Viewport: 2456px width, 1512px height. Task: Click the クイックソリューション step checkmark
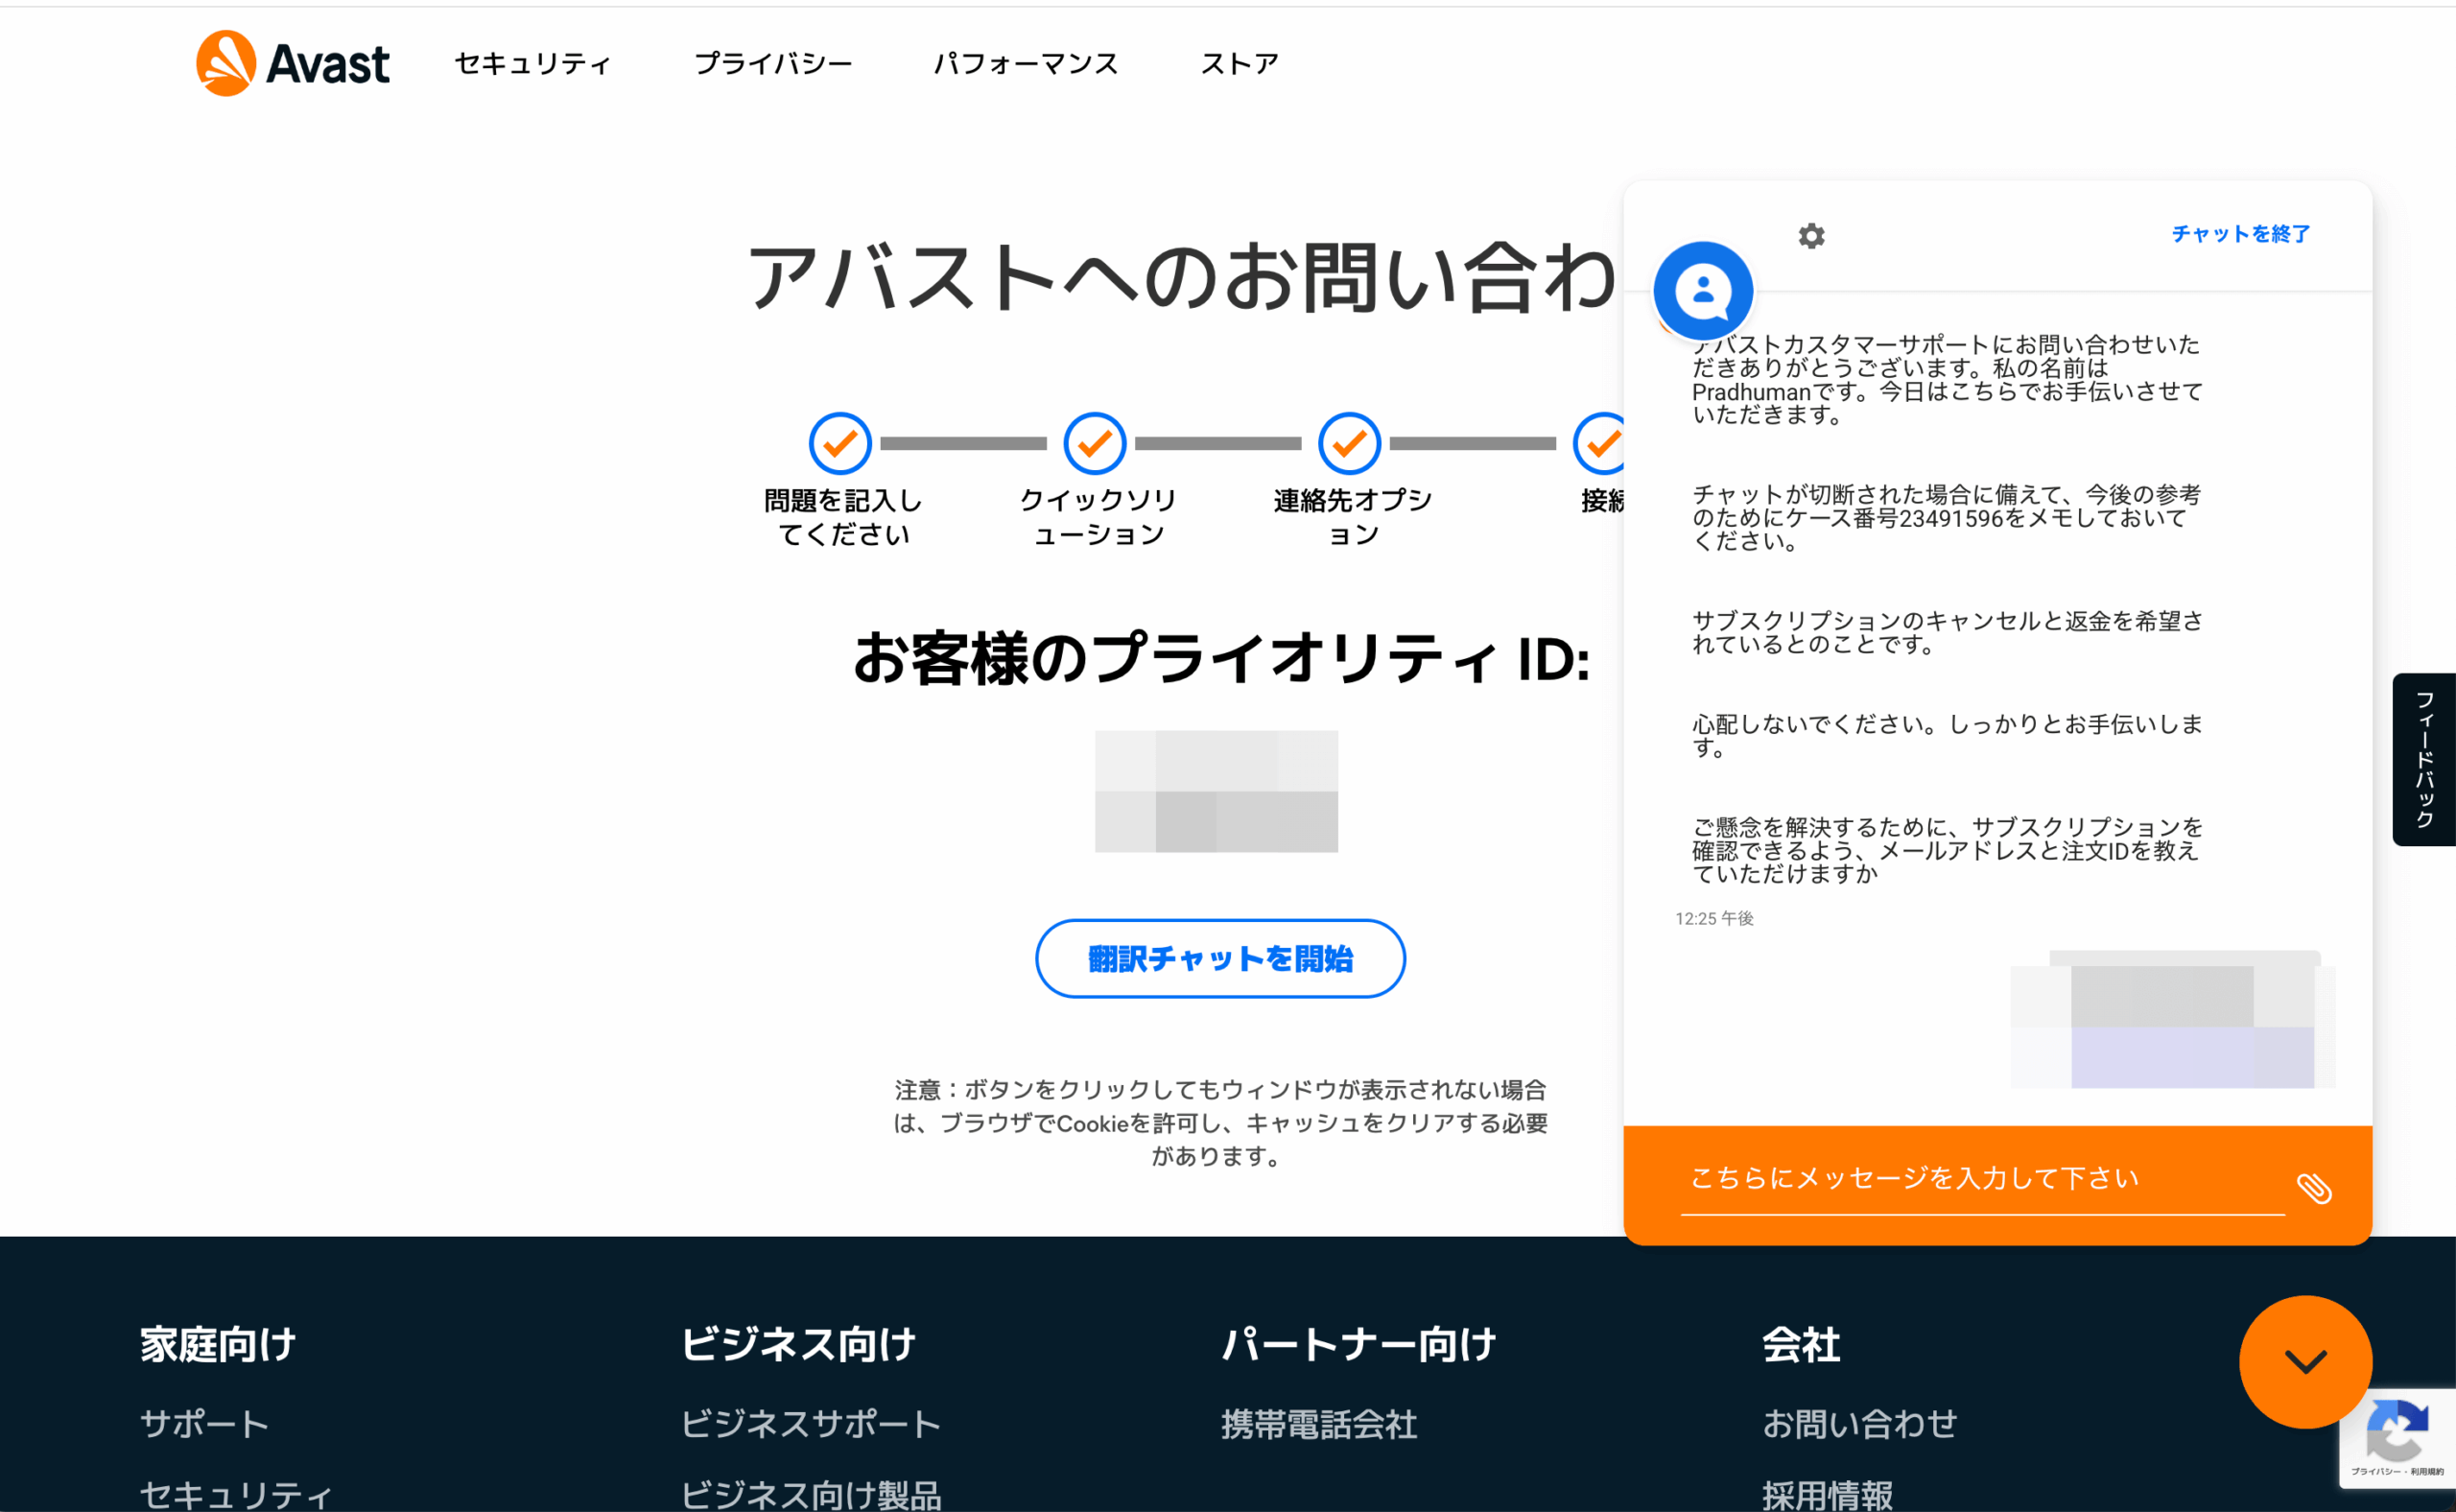(1095, 443)
